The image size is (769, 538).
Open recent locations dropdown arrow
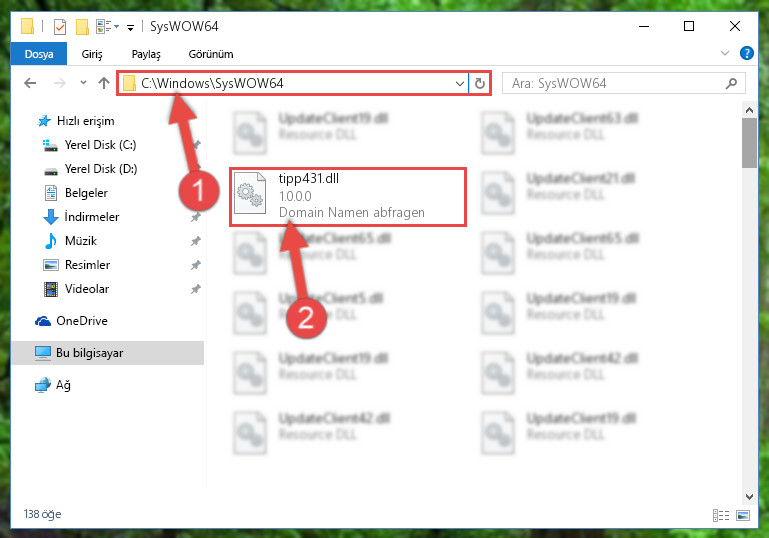click(83, 82)
